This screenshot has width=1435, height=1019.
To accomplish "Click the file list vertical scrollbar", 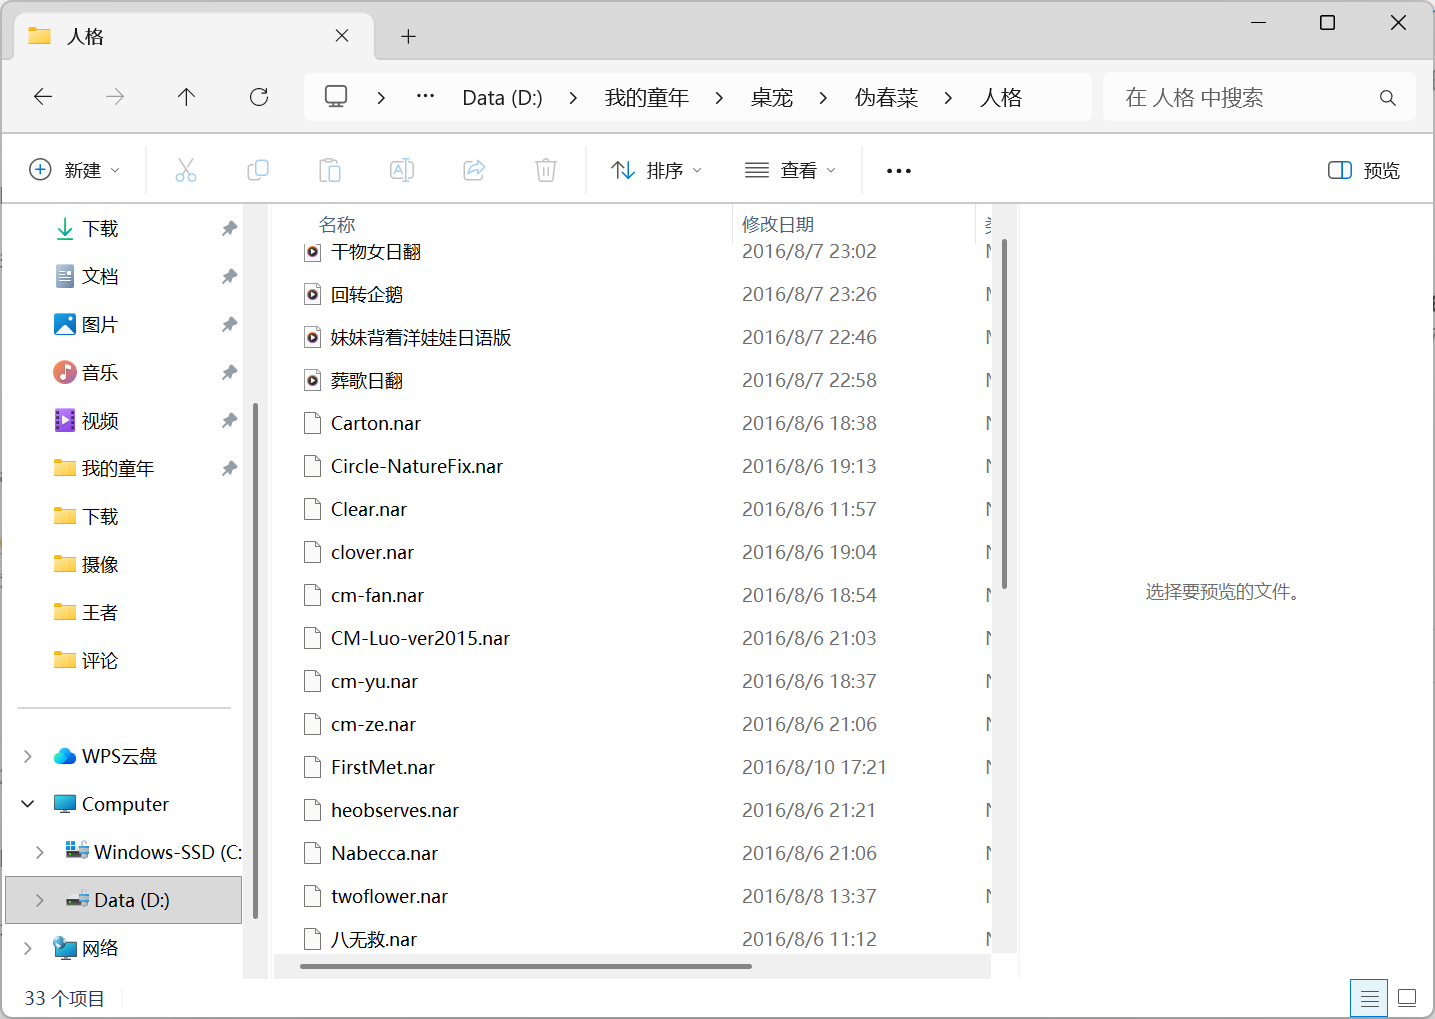I will (1004, 413).
